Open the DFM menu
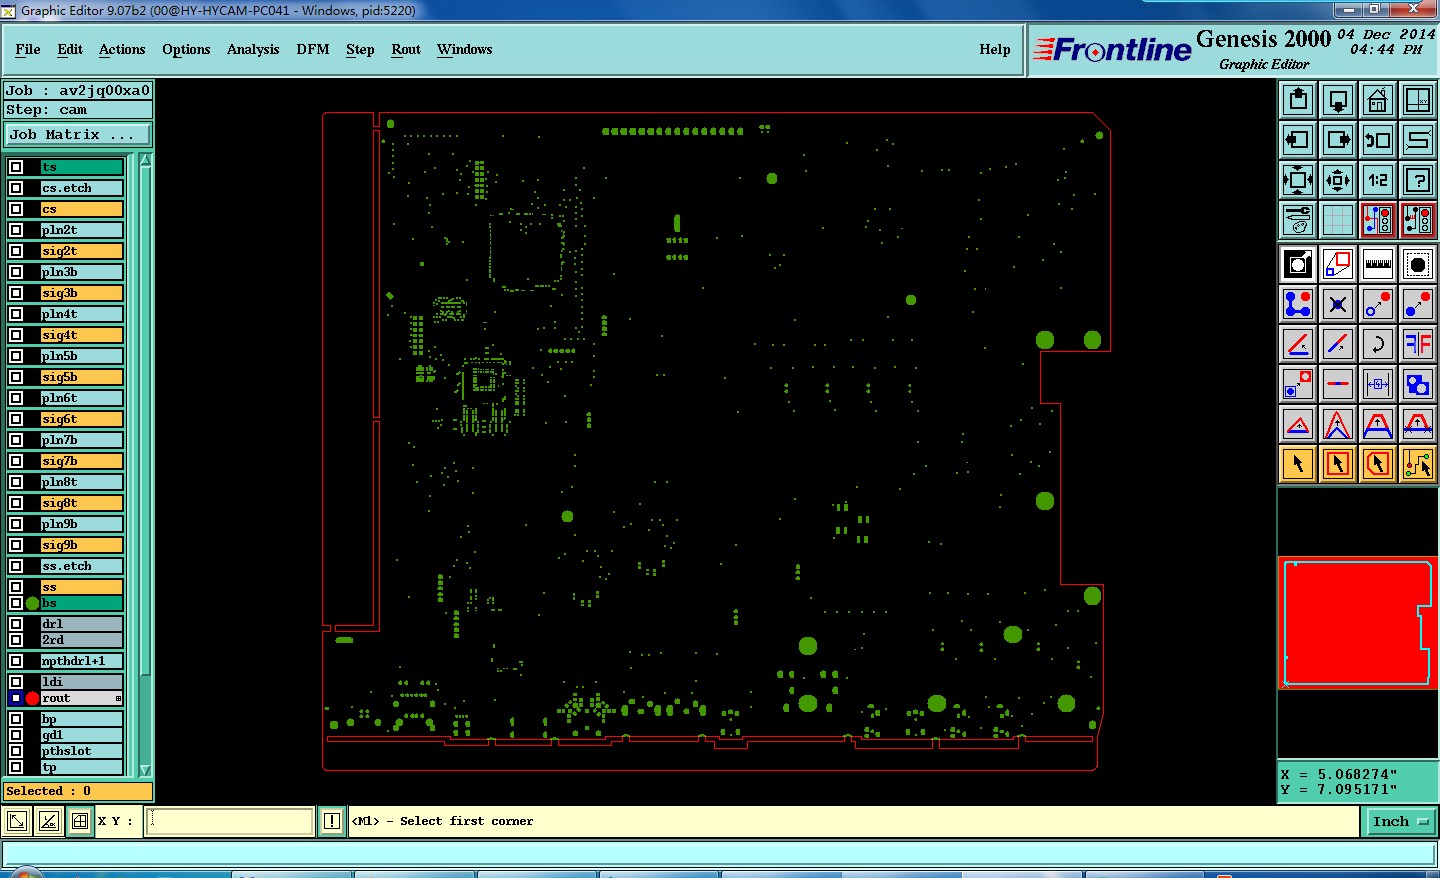Screen dimensions: 1440x878 (x=313, y=49)
